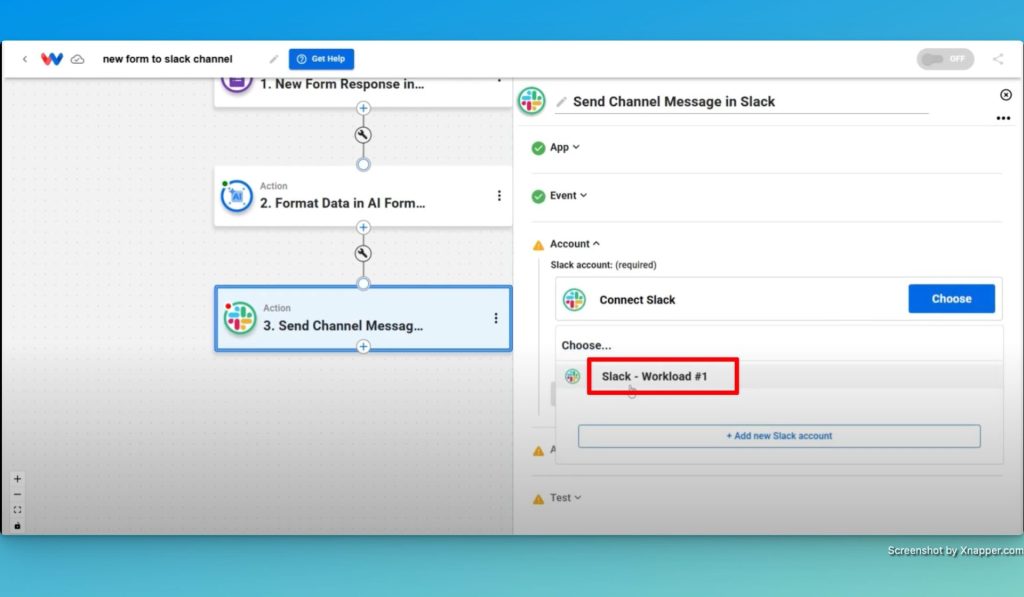Expand the Event section
This screenshot has height=597, width=1024.
pos(568,195)
